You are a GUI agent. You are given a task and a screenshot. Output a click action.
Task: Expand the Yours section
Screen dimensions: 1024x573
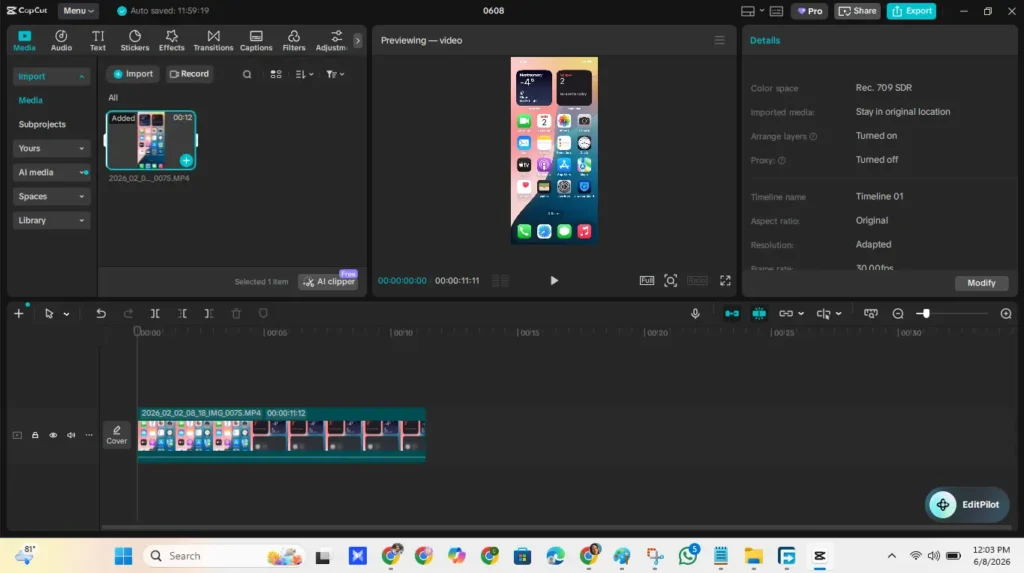pos(50,148)
